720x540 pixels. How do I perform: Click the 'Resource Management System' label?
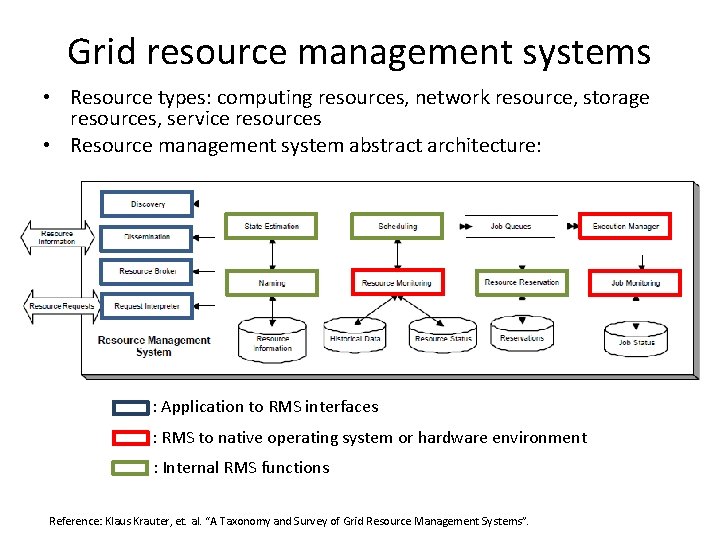tap(154, 346)
